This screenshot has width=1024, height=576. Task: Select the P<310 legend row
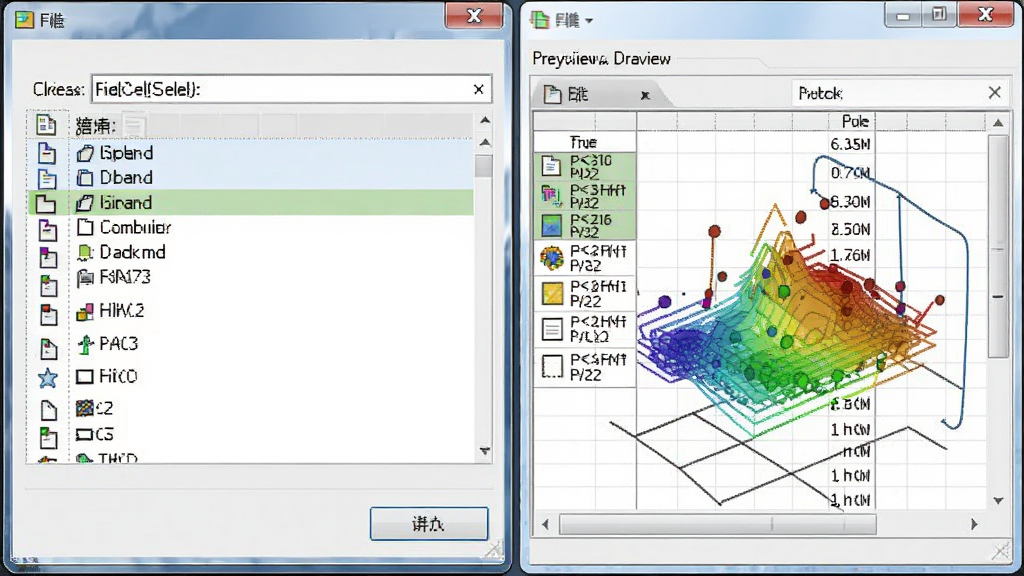[x=585, y=167]
